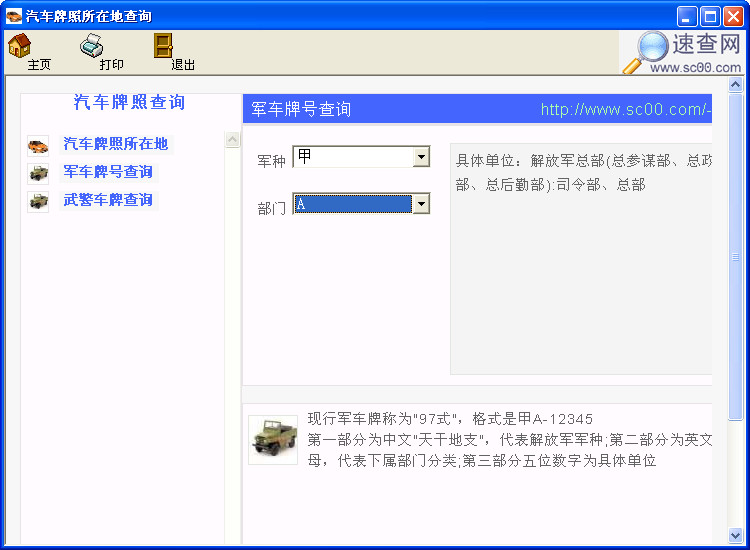Click the 部门 combo box showing A
This screenshot has width=750, height=550.
coord(361,204)
